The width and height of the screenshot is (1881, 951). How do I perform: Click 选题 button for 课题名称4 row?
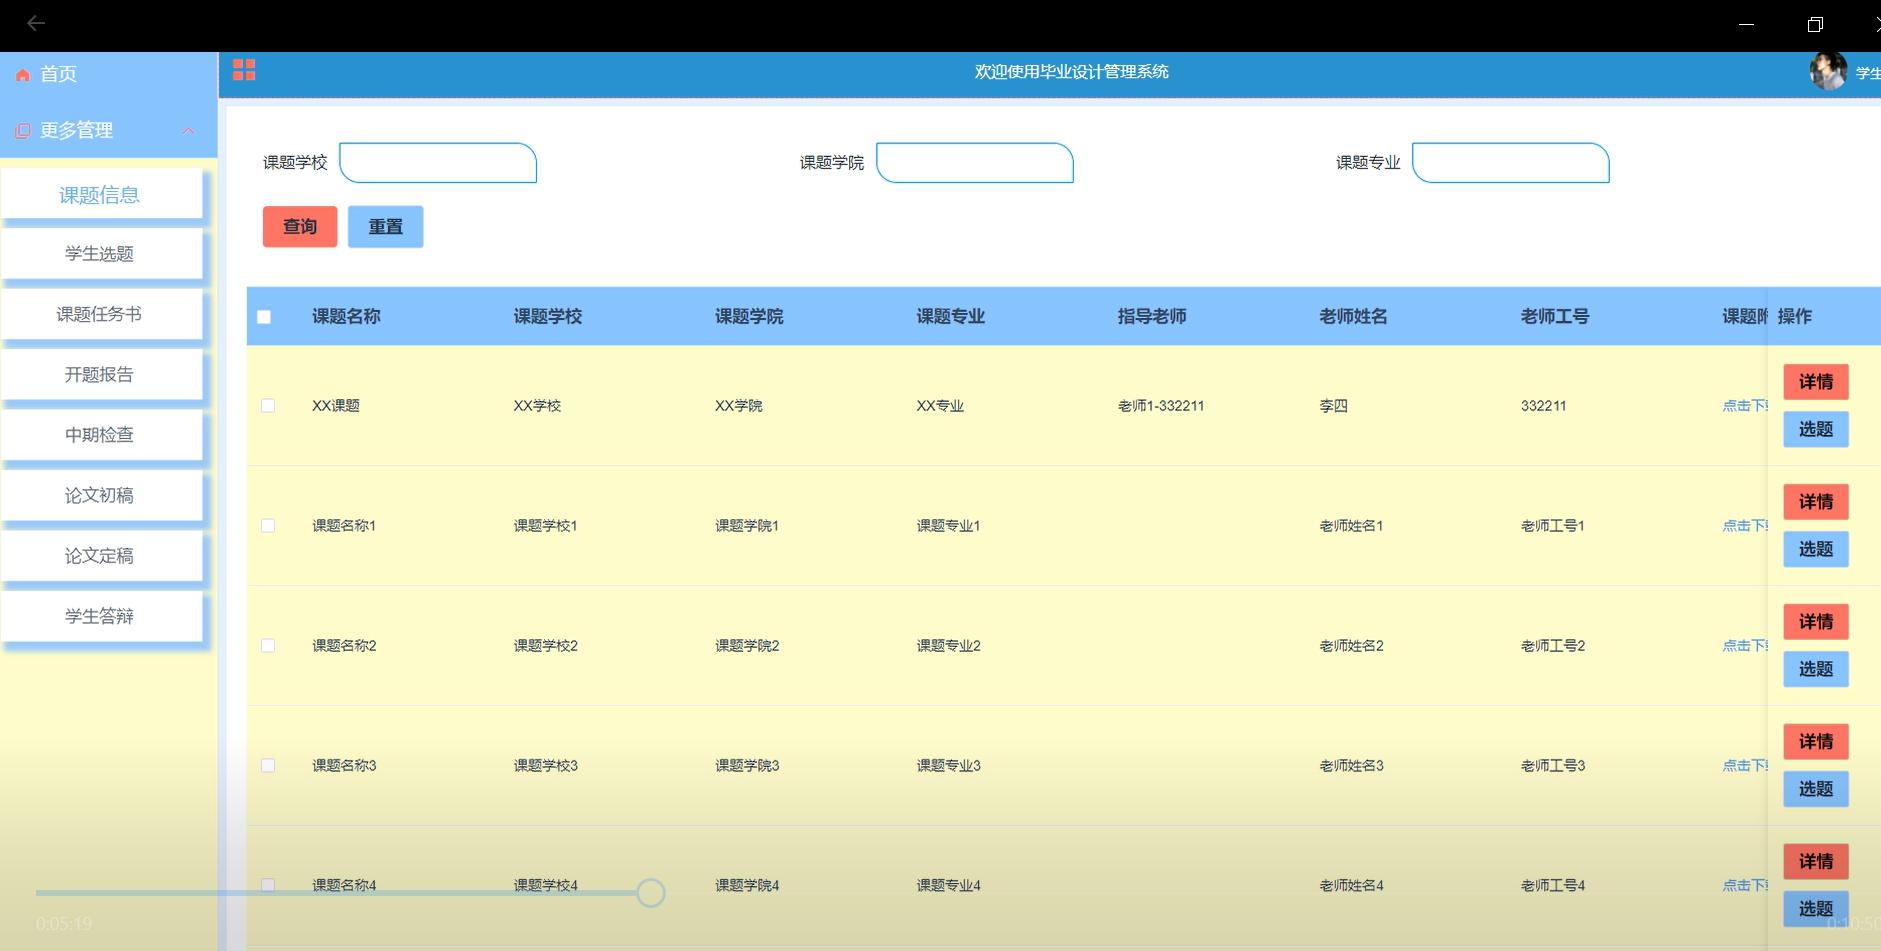click(x=1816, y=909)
